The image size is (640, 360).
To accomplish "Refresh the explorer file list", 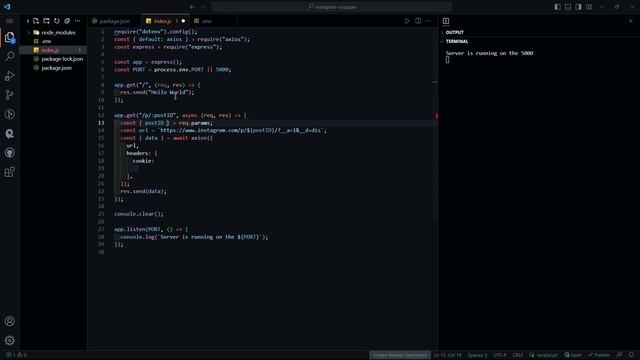I will [57, 21].
